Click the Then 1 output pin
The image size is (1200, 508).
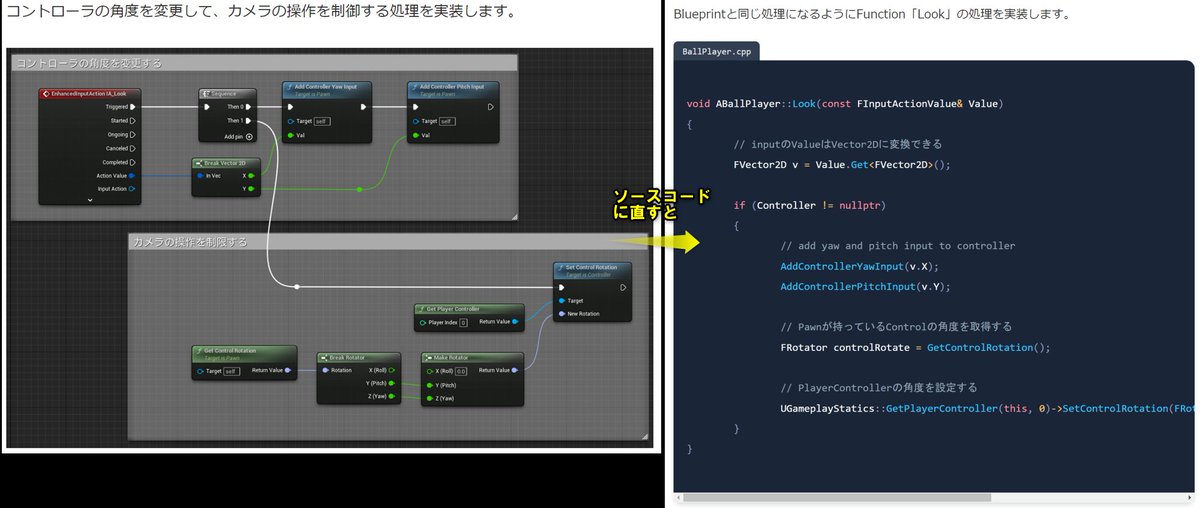pyautogui.click(x=250, y=120)
